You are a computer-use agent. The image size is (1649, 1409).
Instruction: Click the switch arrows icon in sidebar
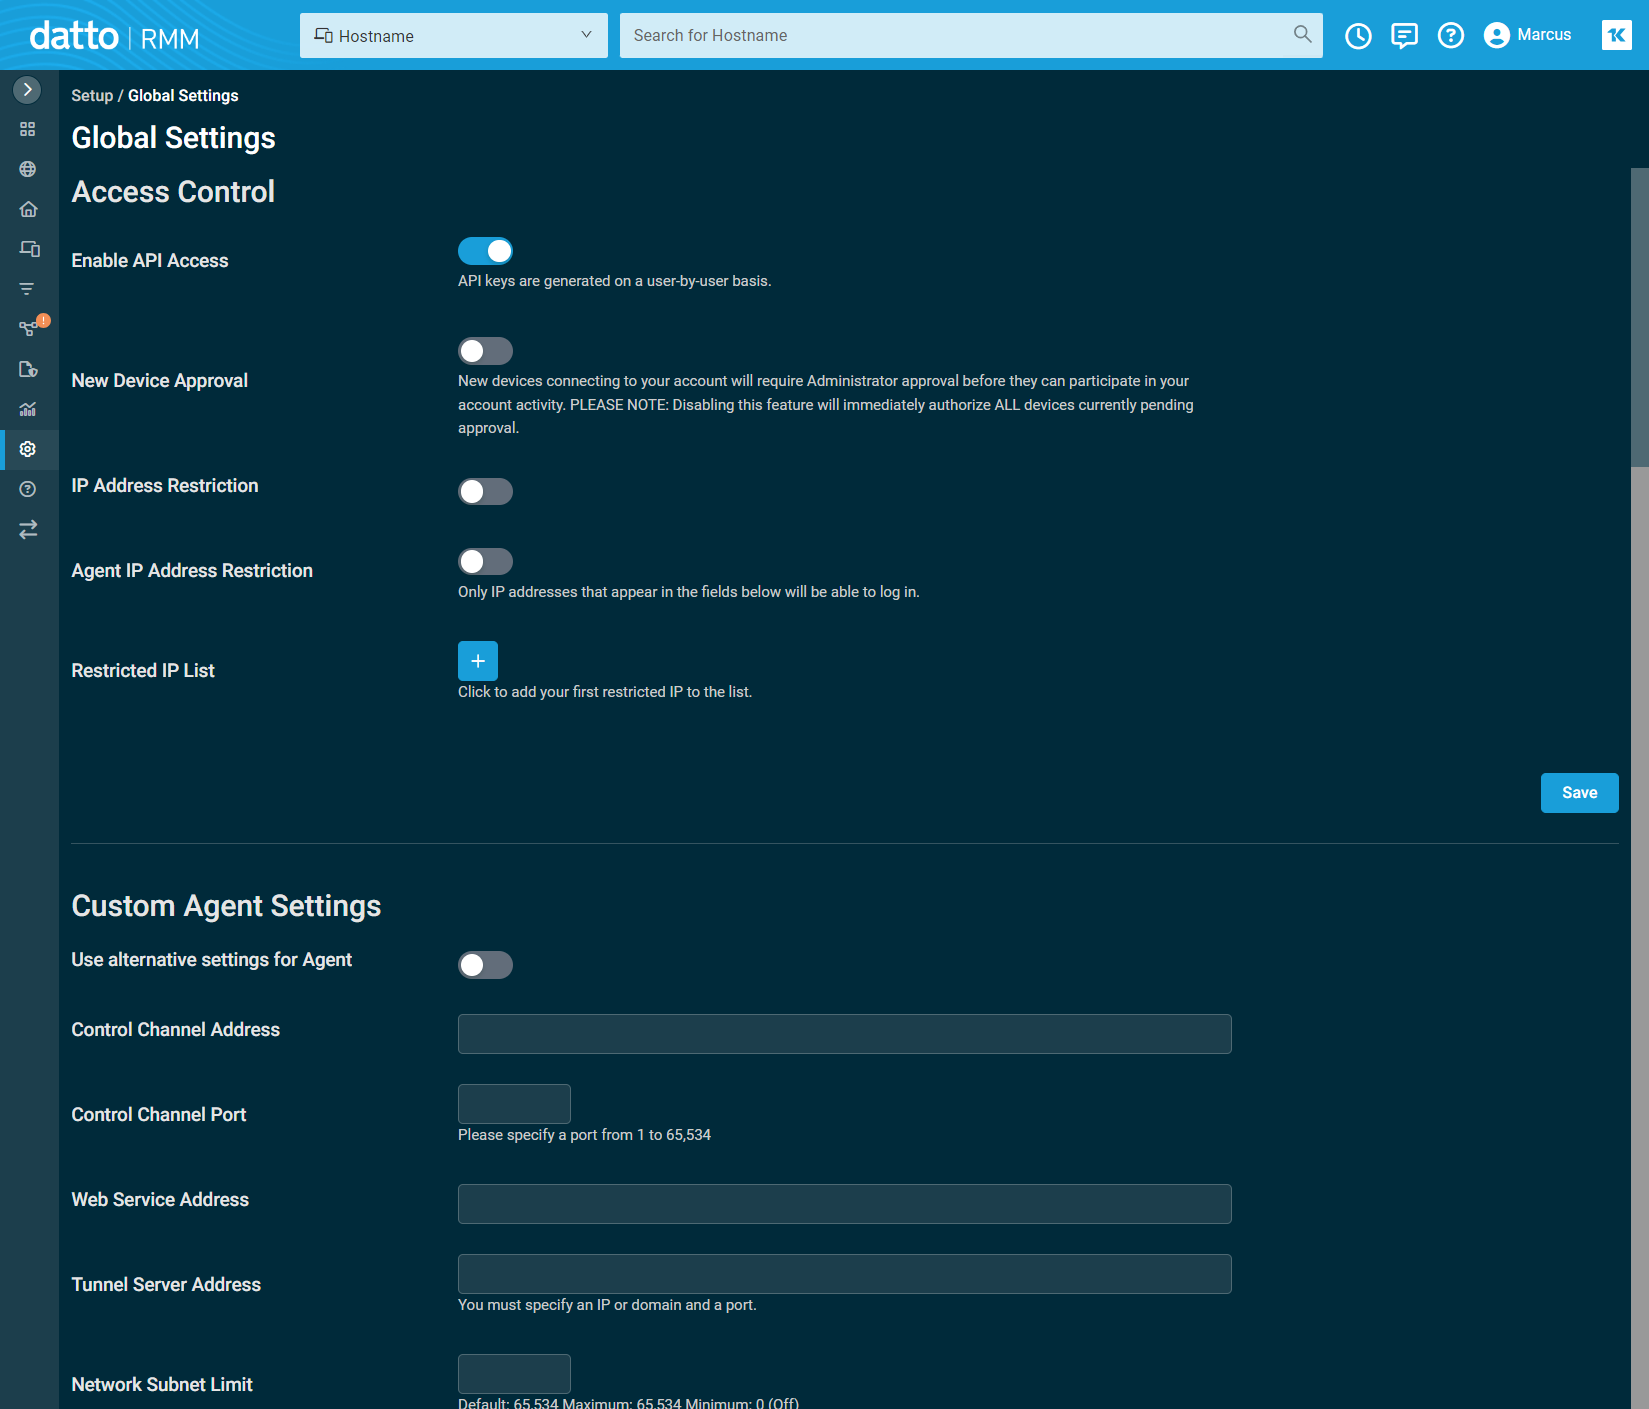click(x=28, y=529)
